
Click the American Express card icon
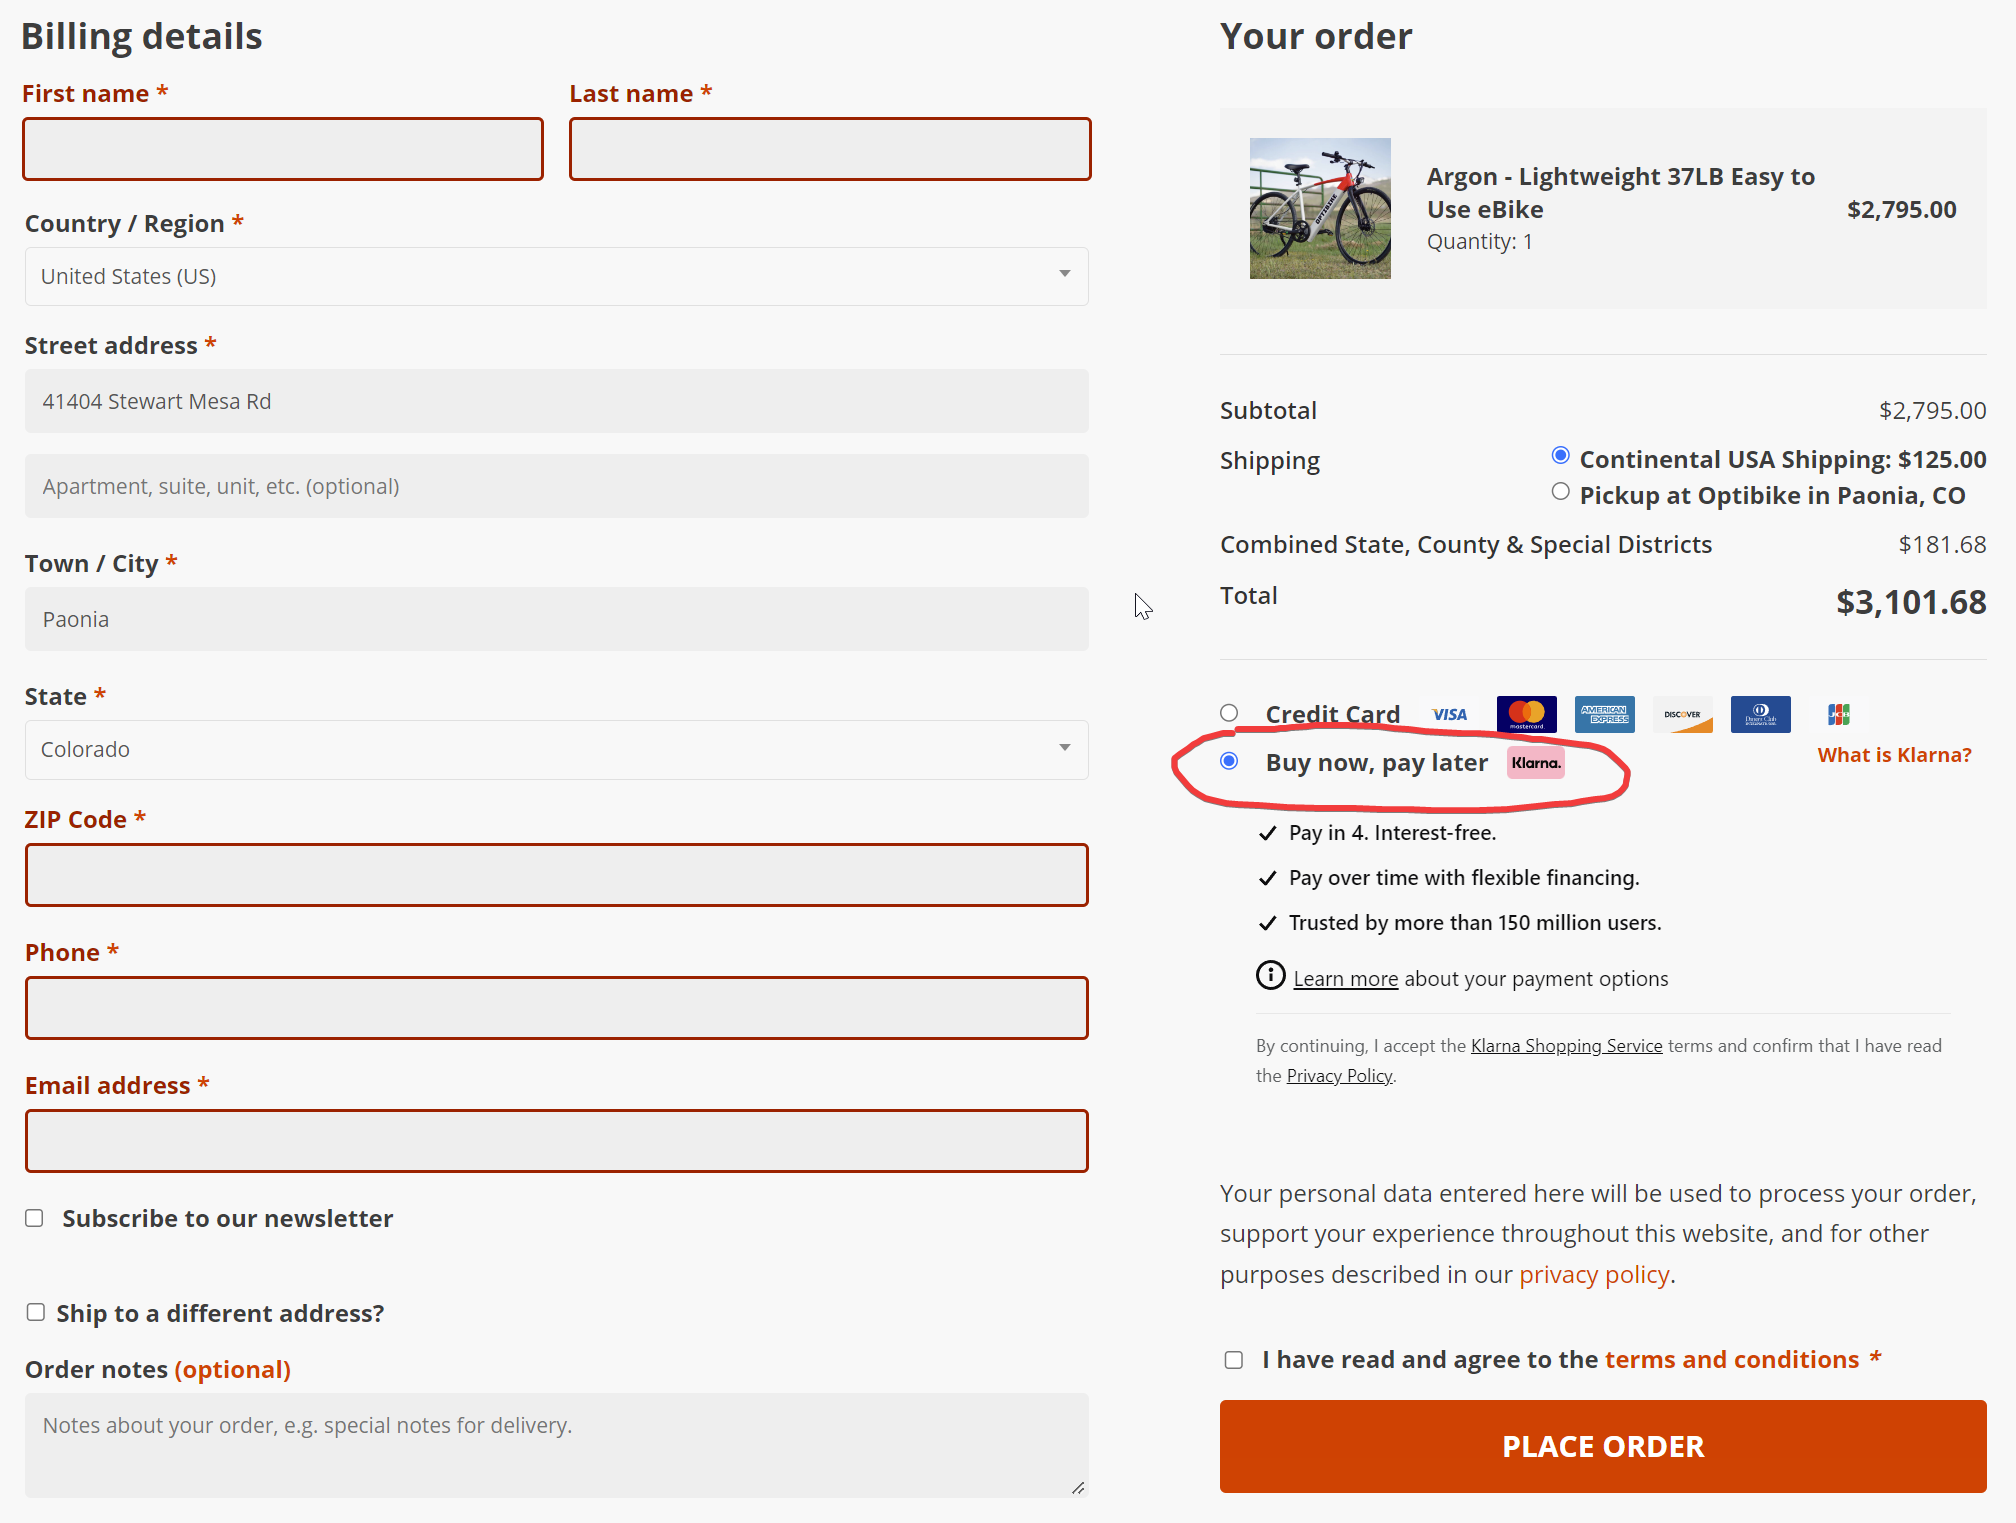[1604, 714]
